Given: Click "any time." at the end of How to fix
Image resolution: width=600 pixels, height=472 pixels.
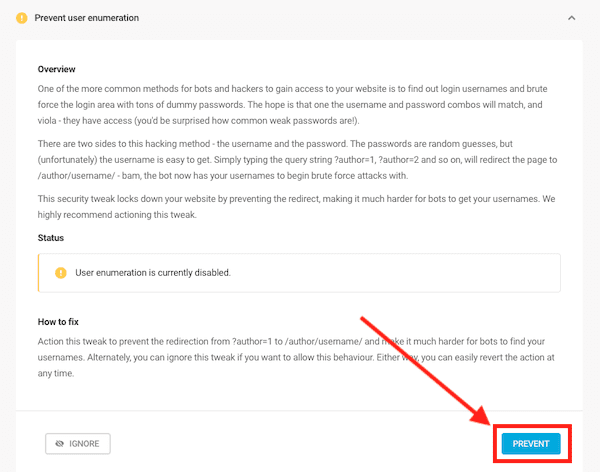Looking at the screenshot, I should coord(56,373).
